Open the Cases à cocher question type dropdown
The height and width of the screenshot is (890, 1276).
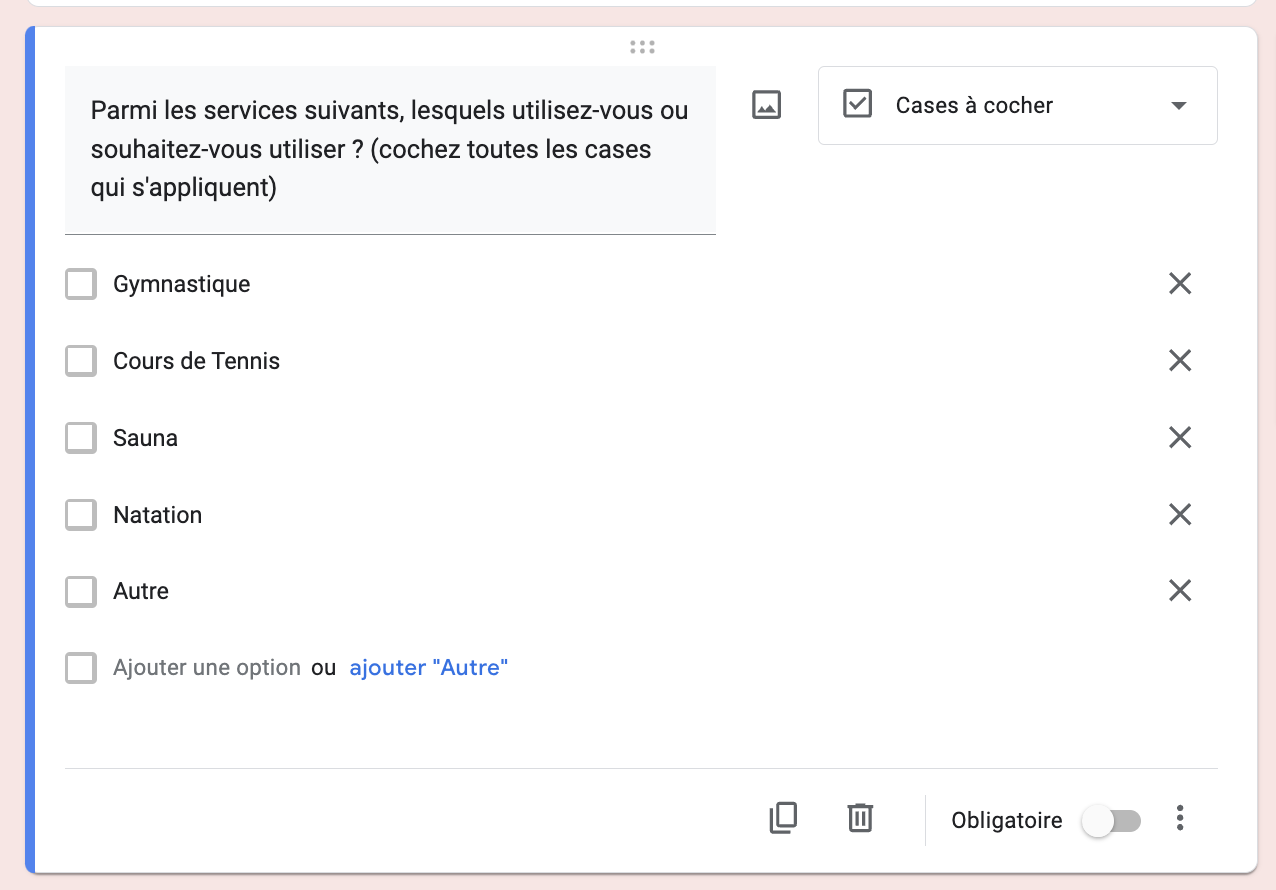point(1017,105)
